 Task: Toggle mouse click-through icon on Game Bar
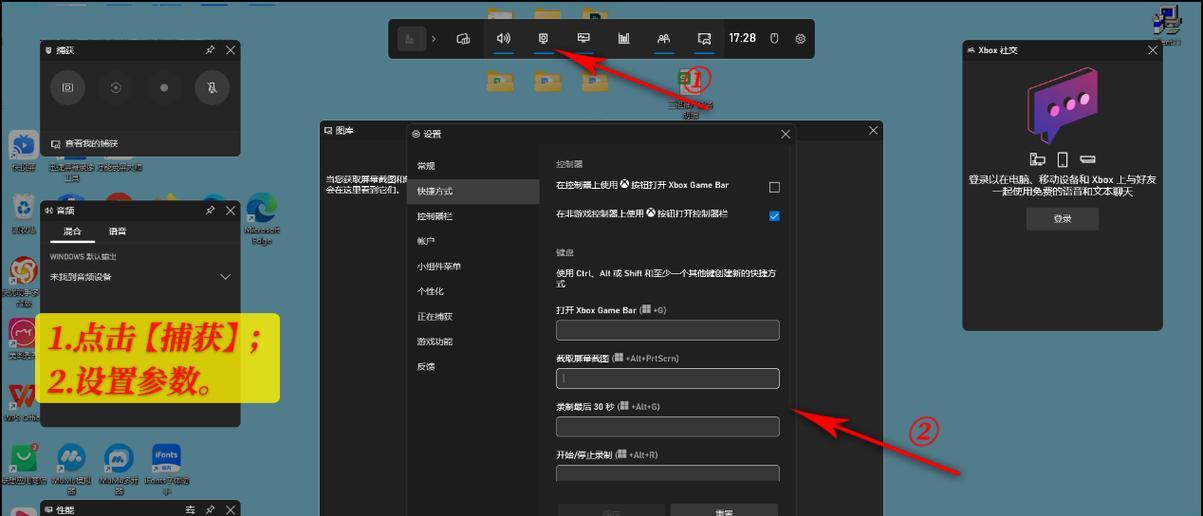(x=774, y=39)
